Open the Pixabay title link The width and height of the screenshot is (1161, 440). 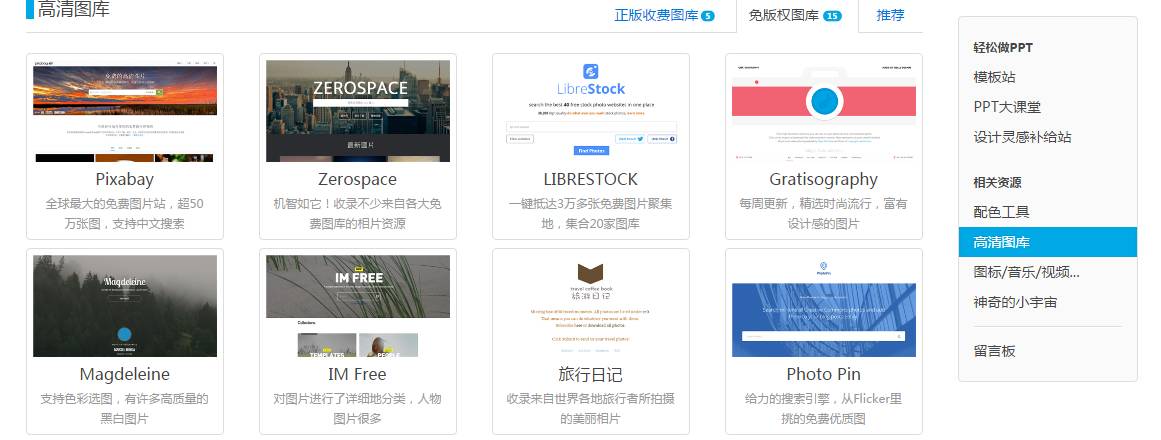coord(125,179)
